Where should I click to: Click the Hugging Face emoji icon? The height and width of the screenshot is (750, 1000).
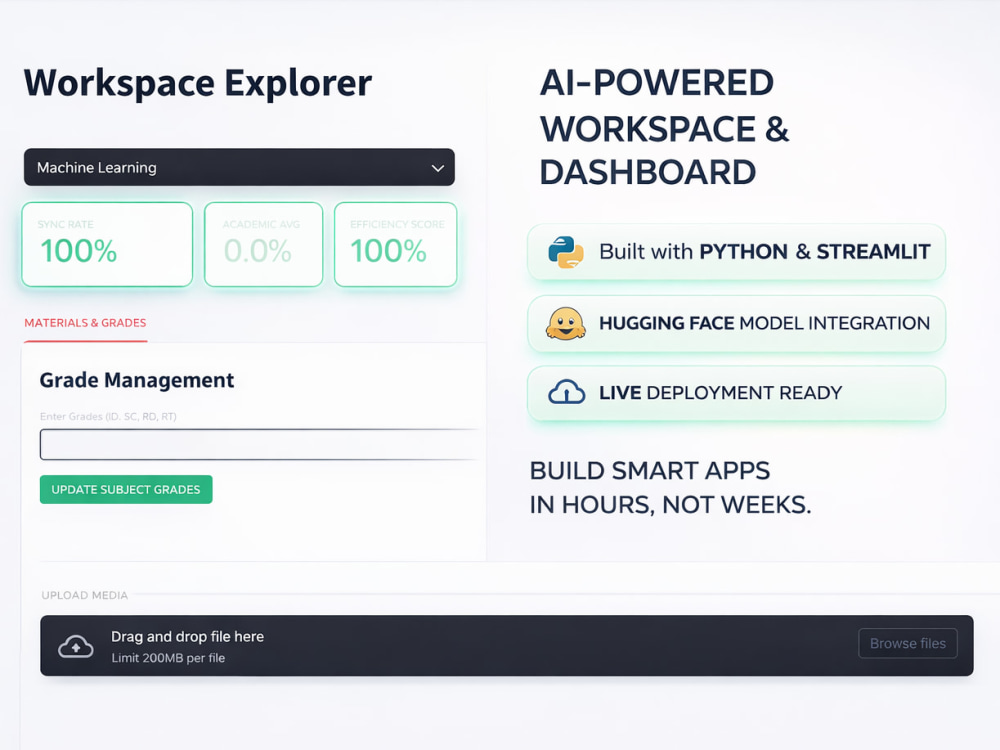566,323
